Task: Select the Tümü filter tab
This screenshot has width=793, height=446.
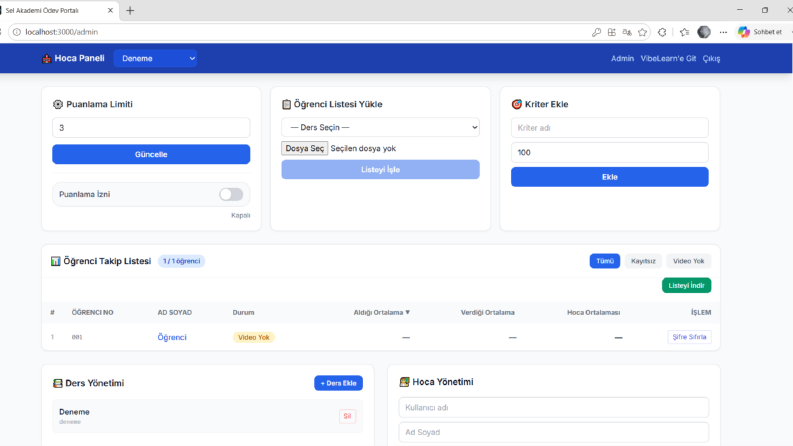Action: coord(605,261)
